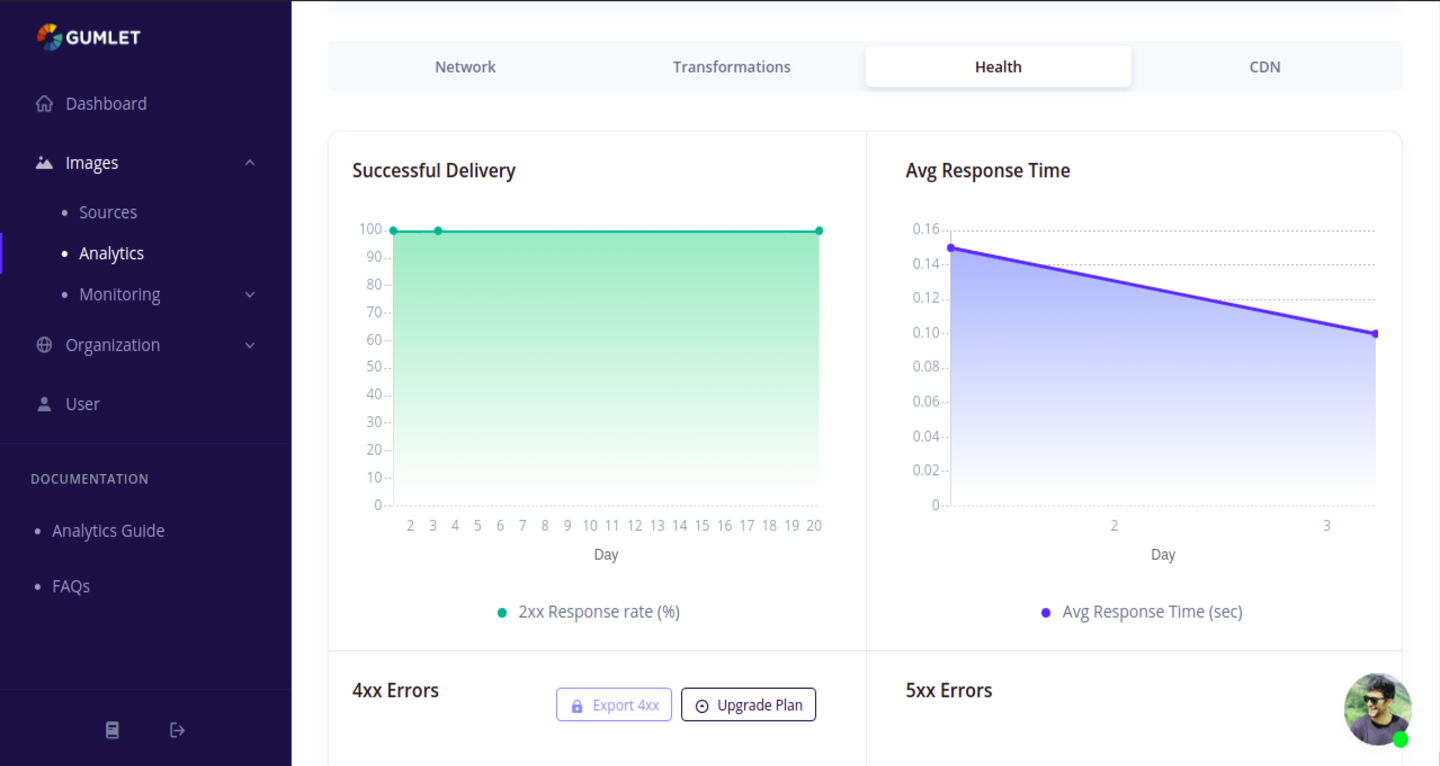Click the Upgrade Plan button

(x=749, y=705)
